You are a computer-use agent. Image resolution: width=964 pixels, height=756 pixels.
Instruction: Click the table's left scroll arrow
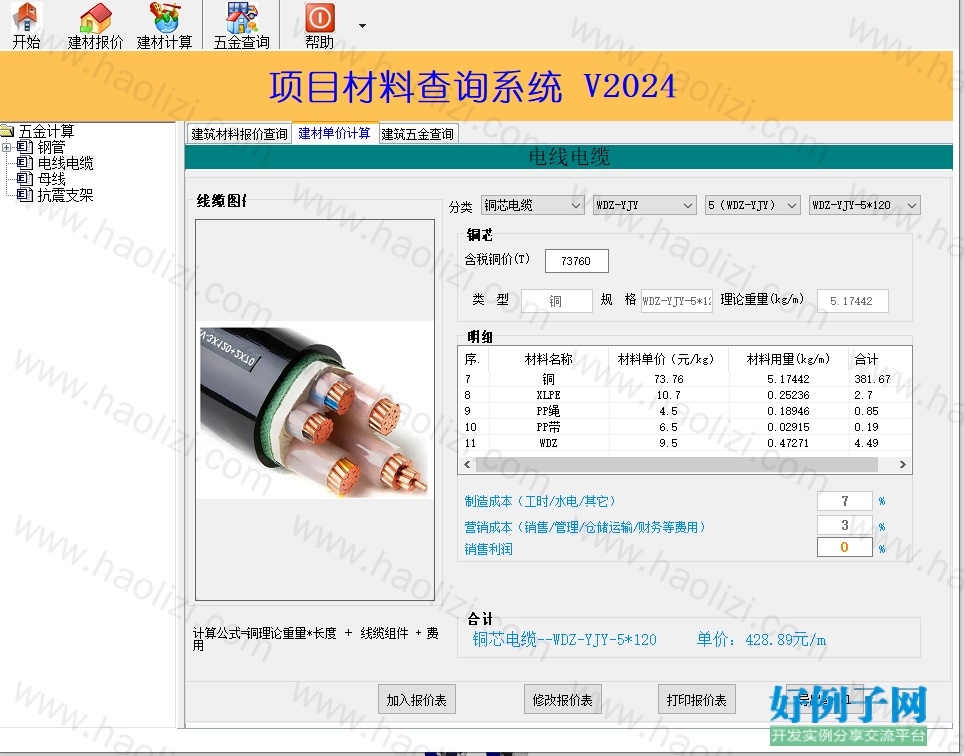click(x=467, y=464)
